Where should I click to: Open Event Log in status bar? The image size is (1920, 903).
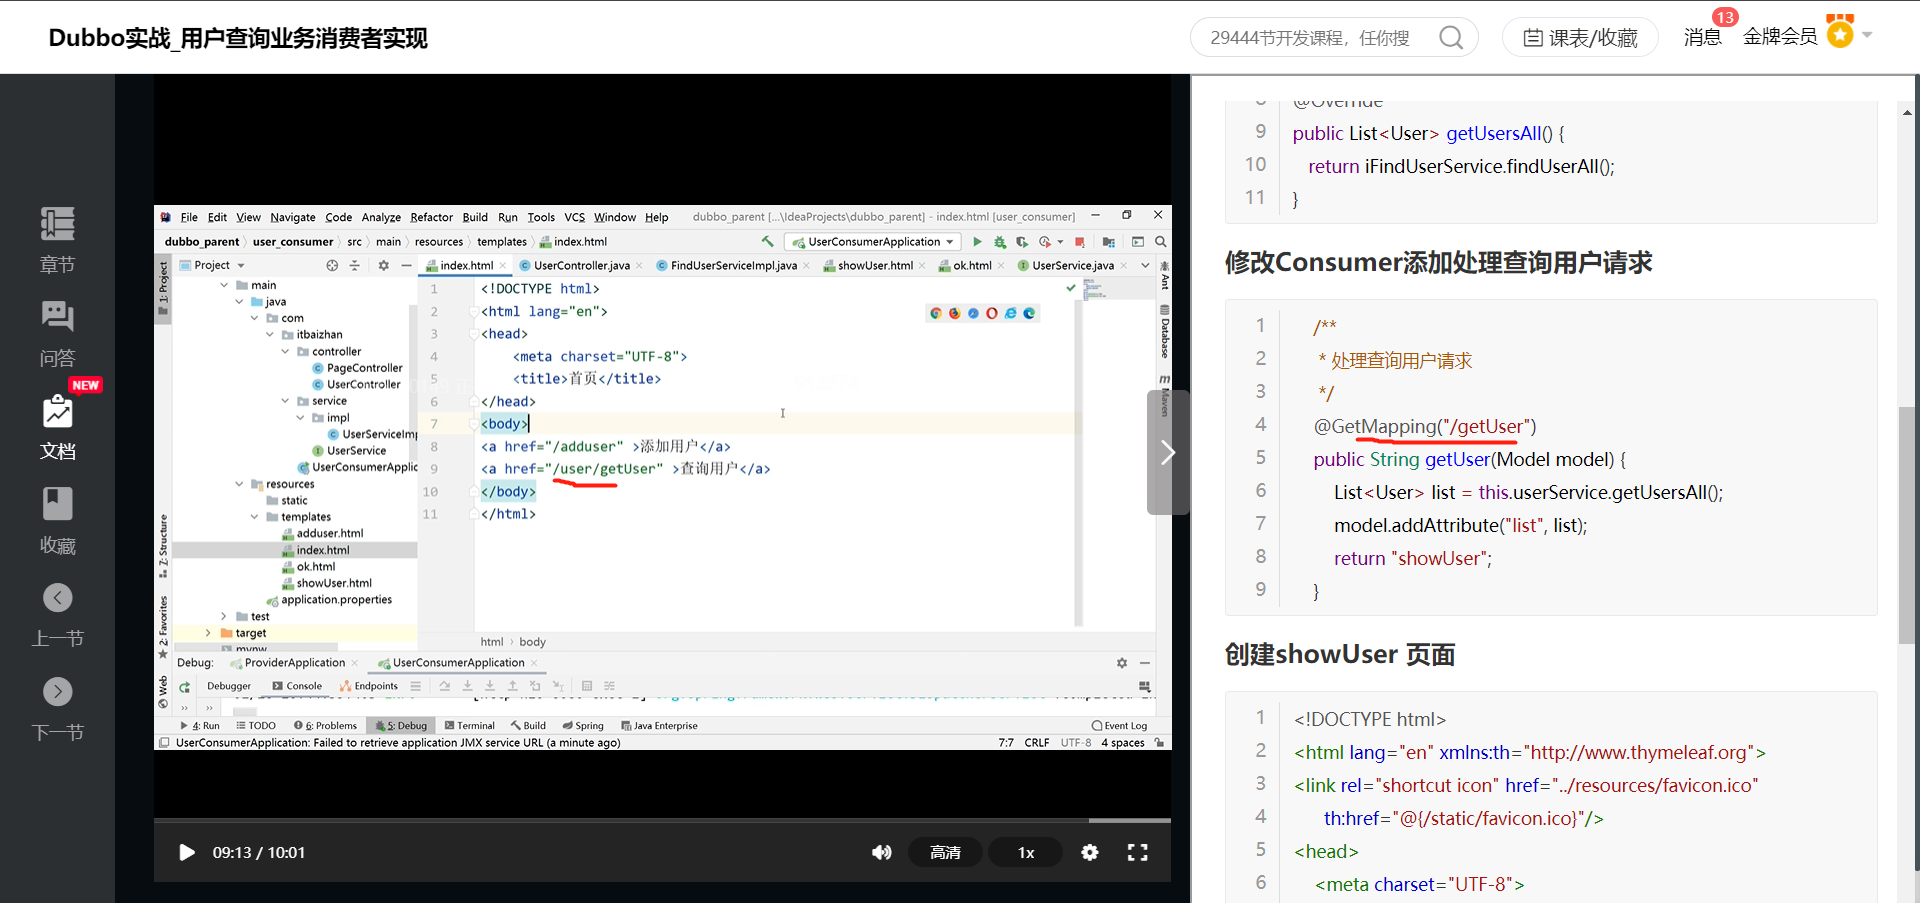[1120, 726]
